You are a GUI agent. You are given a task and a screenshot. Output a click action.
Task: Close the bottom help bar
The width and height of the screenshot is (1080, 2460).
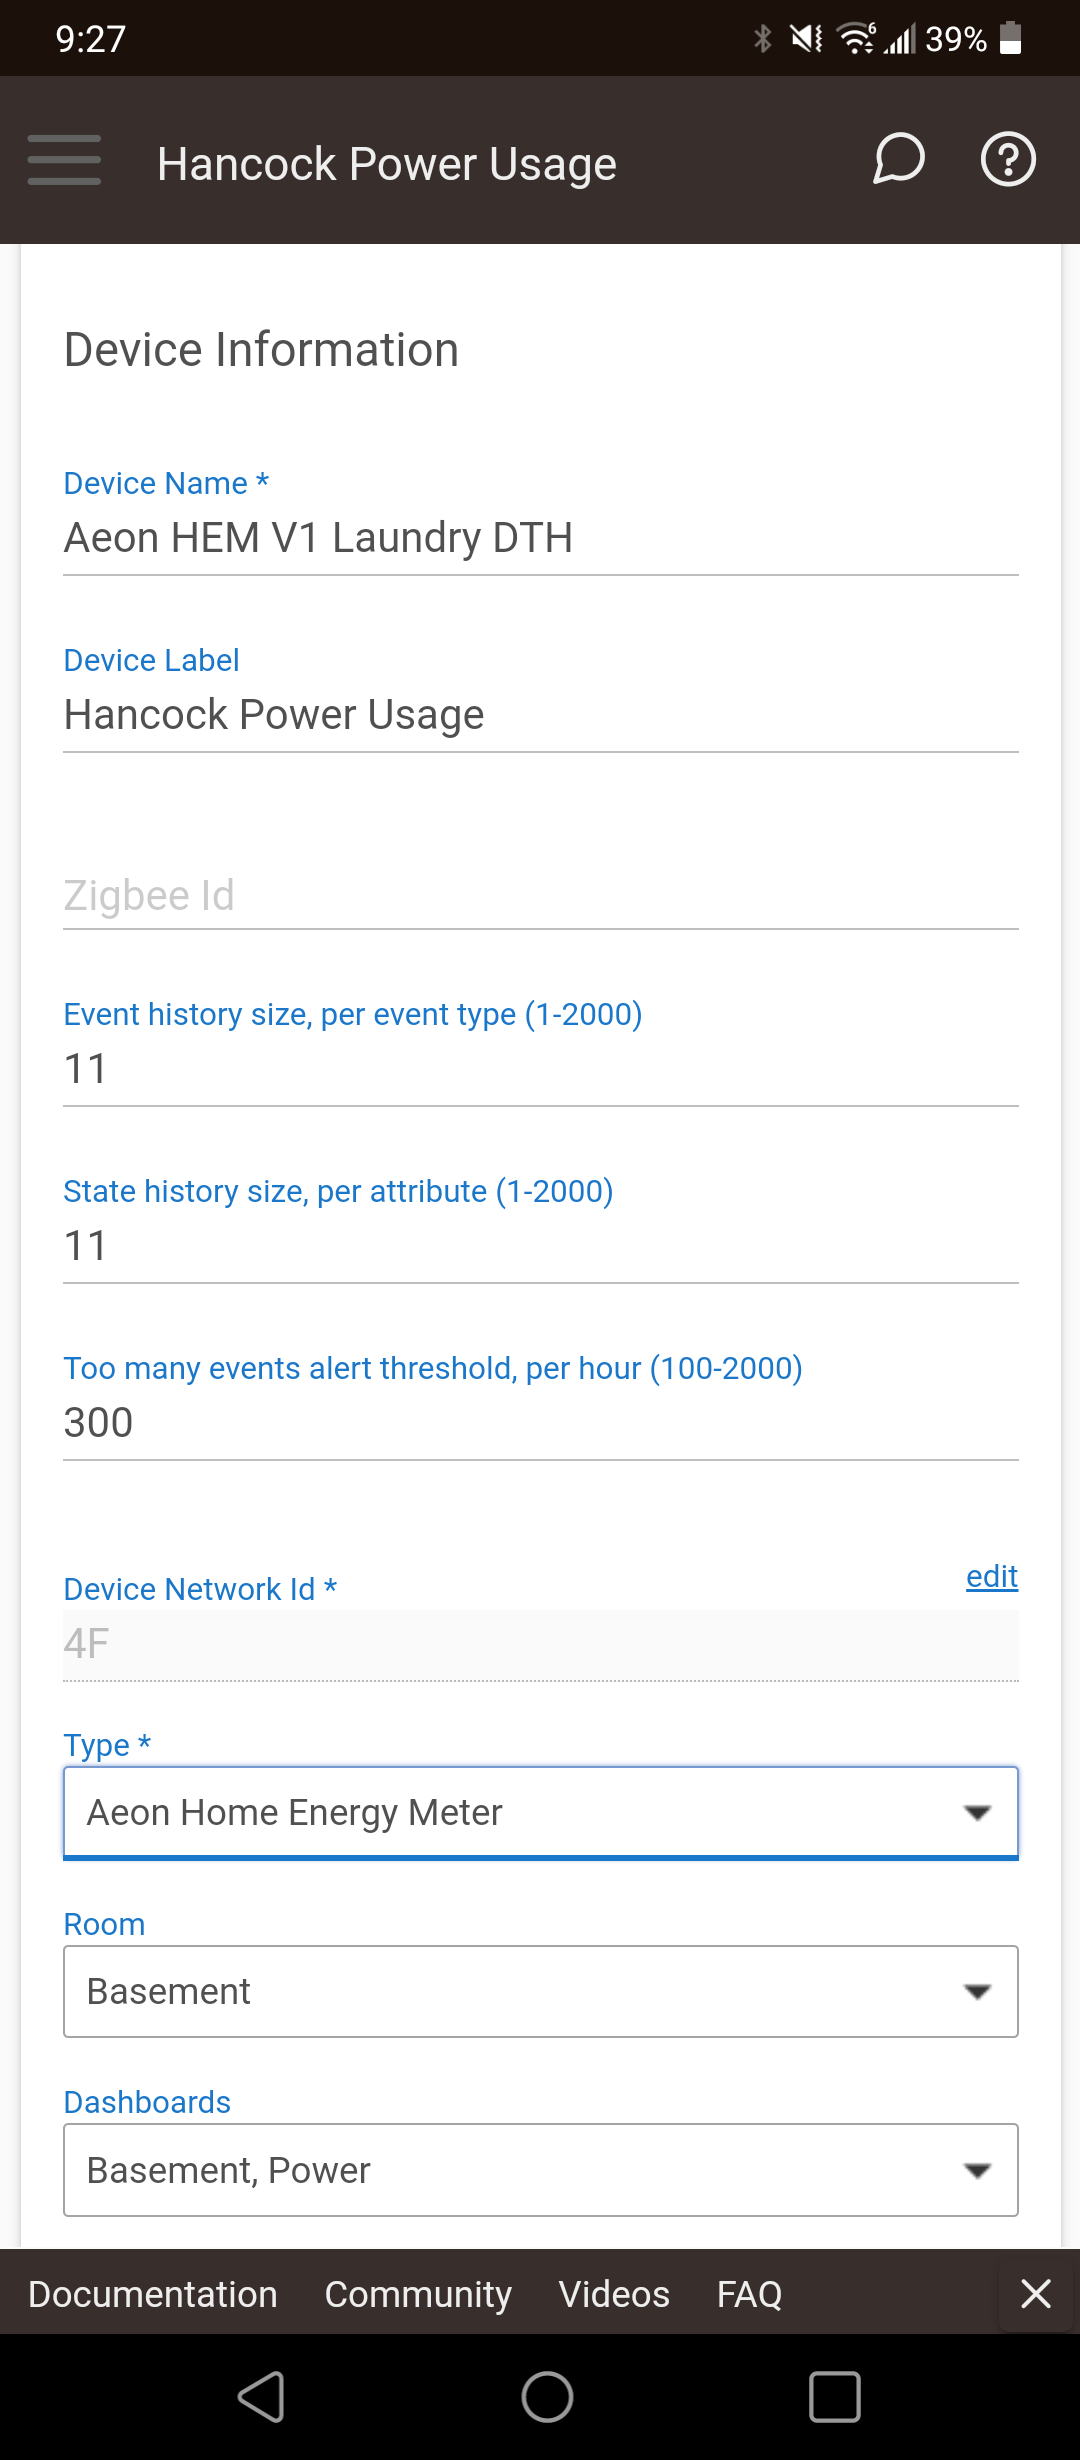(1036, 2293)
